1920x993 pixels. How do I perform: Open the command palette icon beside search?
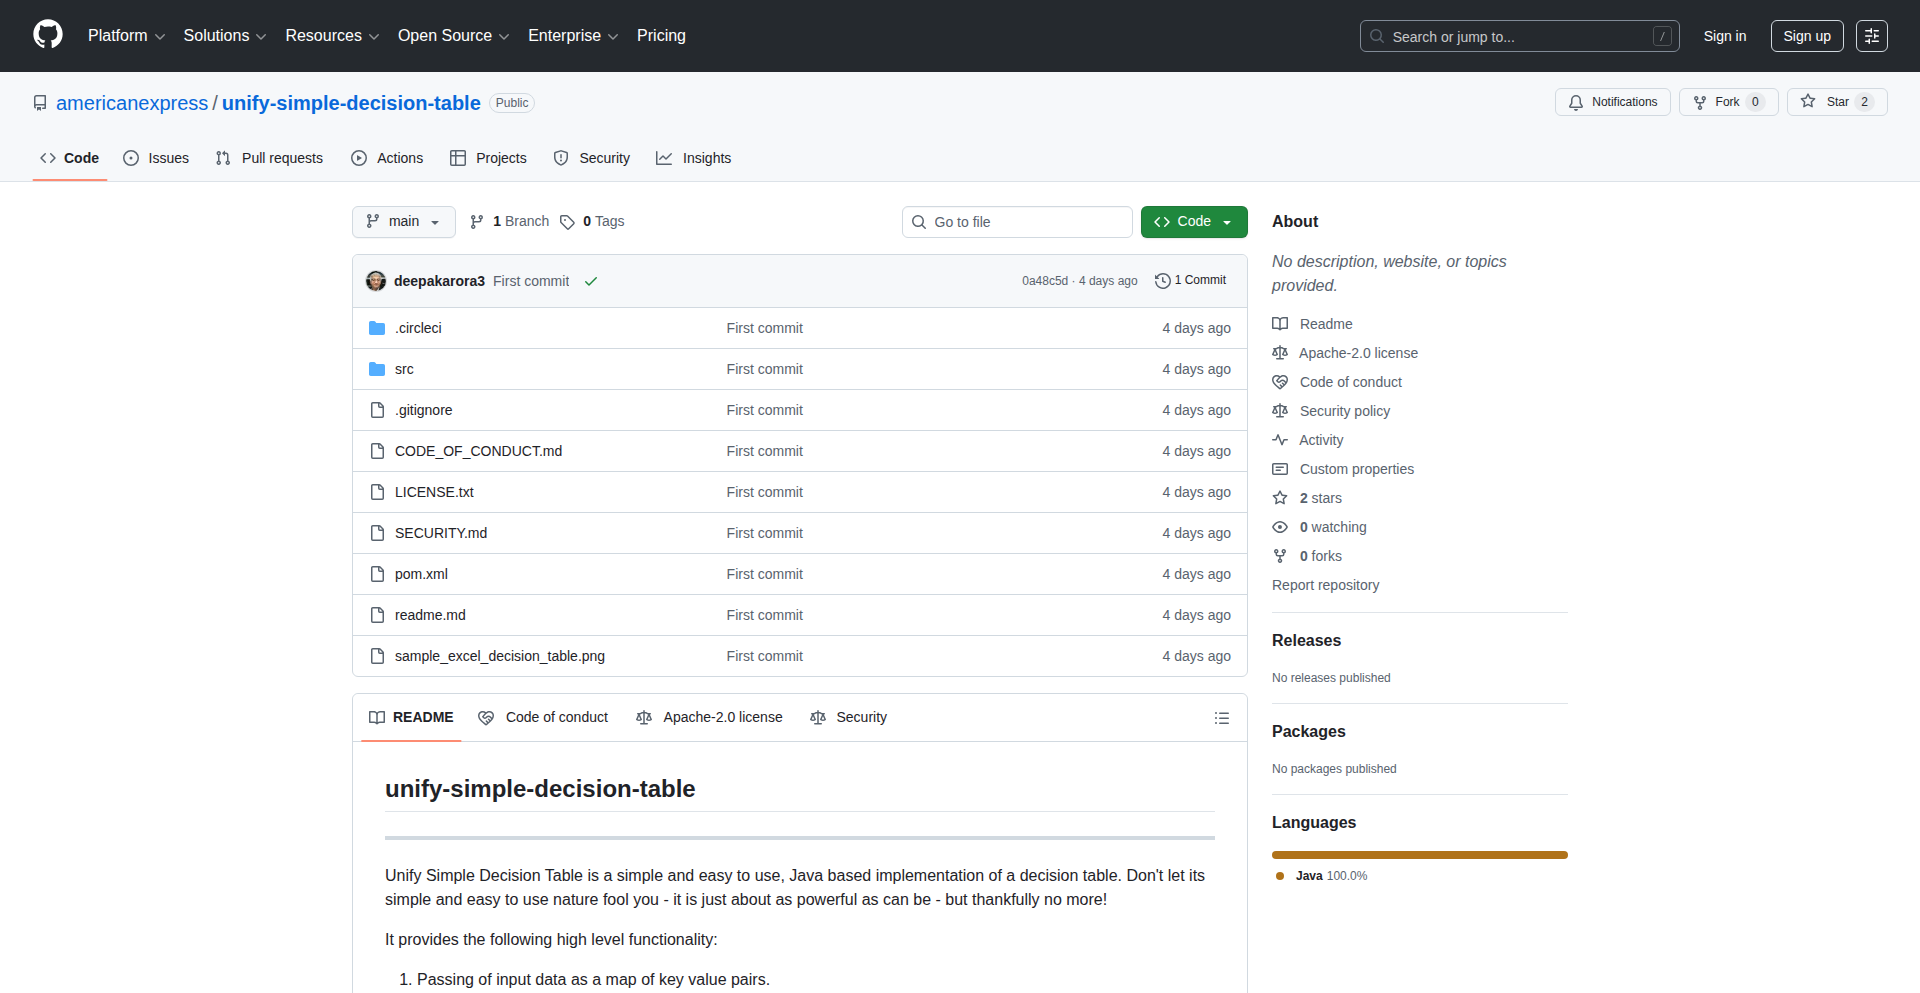(x=1871, y=35)
